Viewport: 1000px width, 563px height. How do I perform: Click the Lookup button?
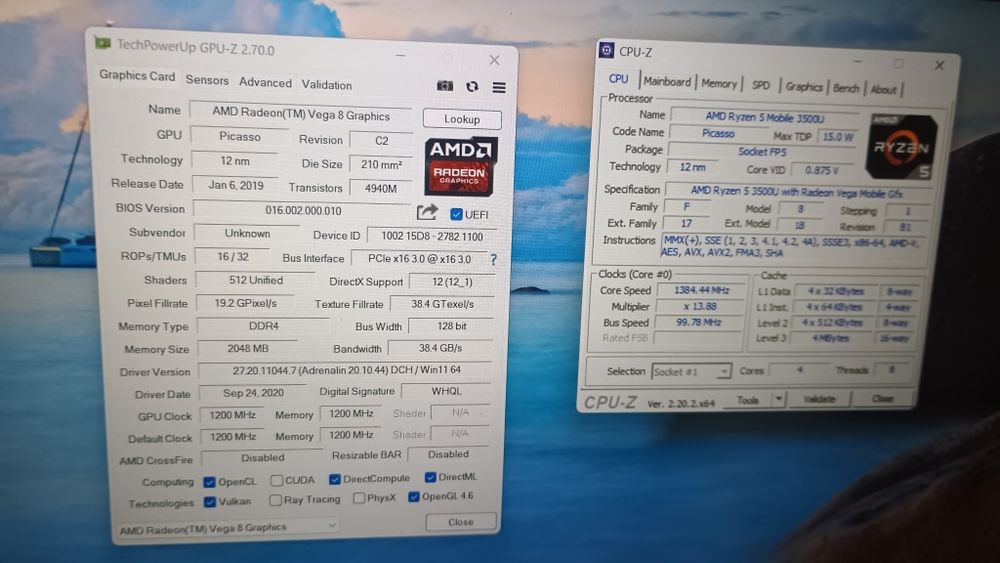(462, 119)
